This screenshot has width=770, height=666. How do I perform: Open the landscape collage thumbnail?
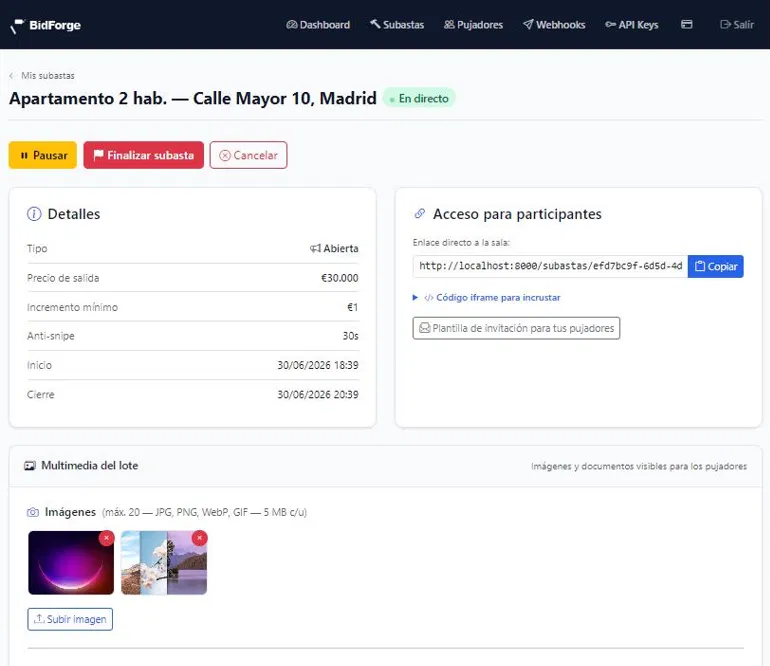click(x=164, y=563)
